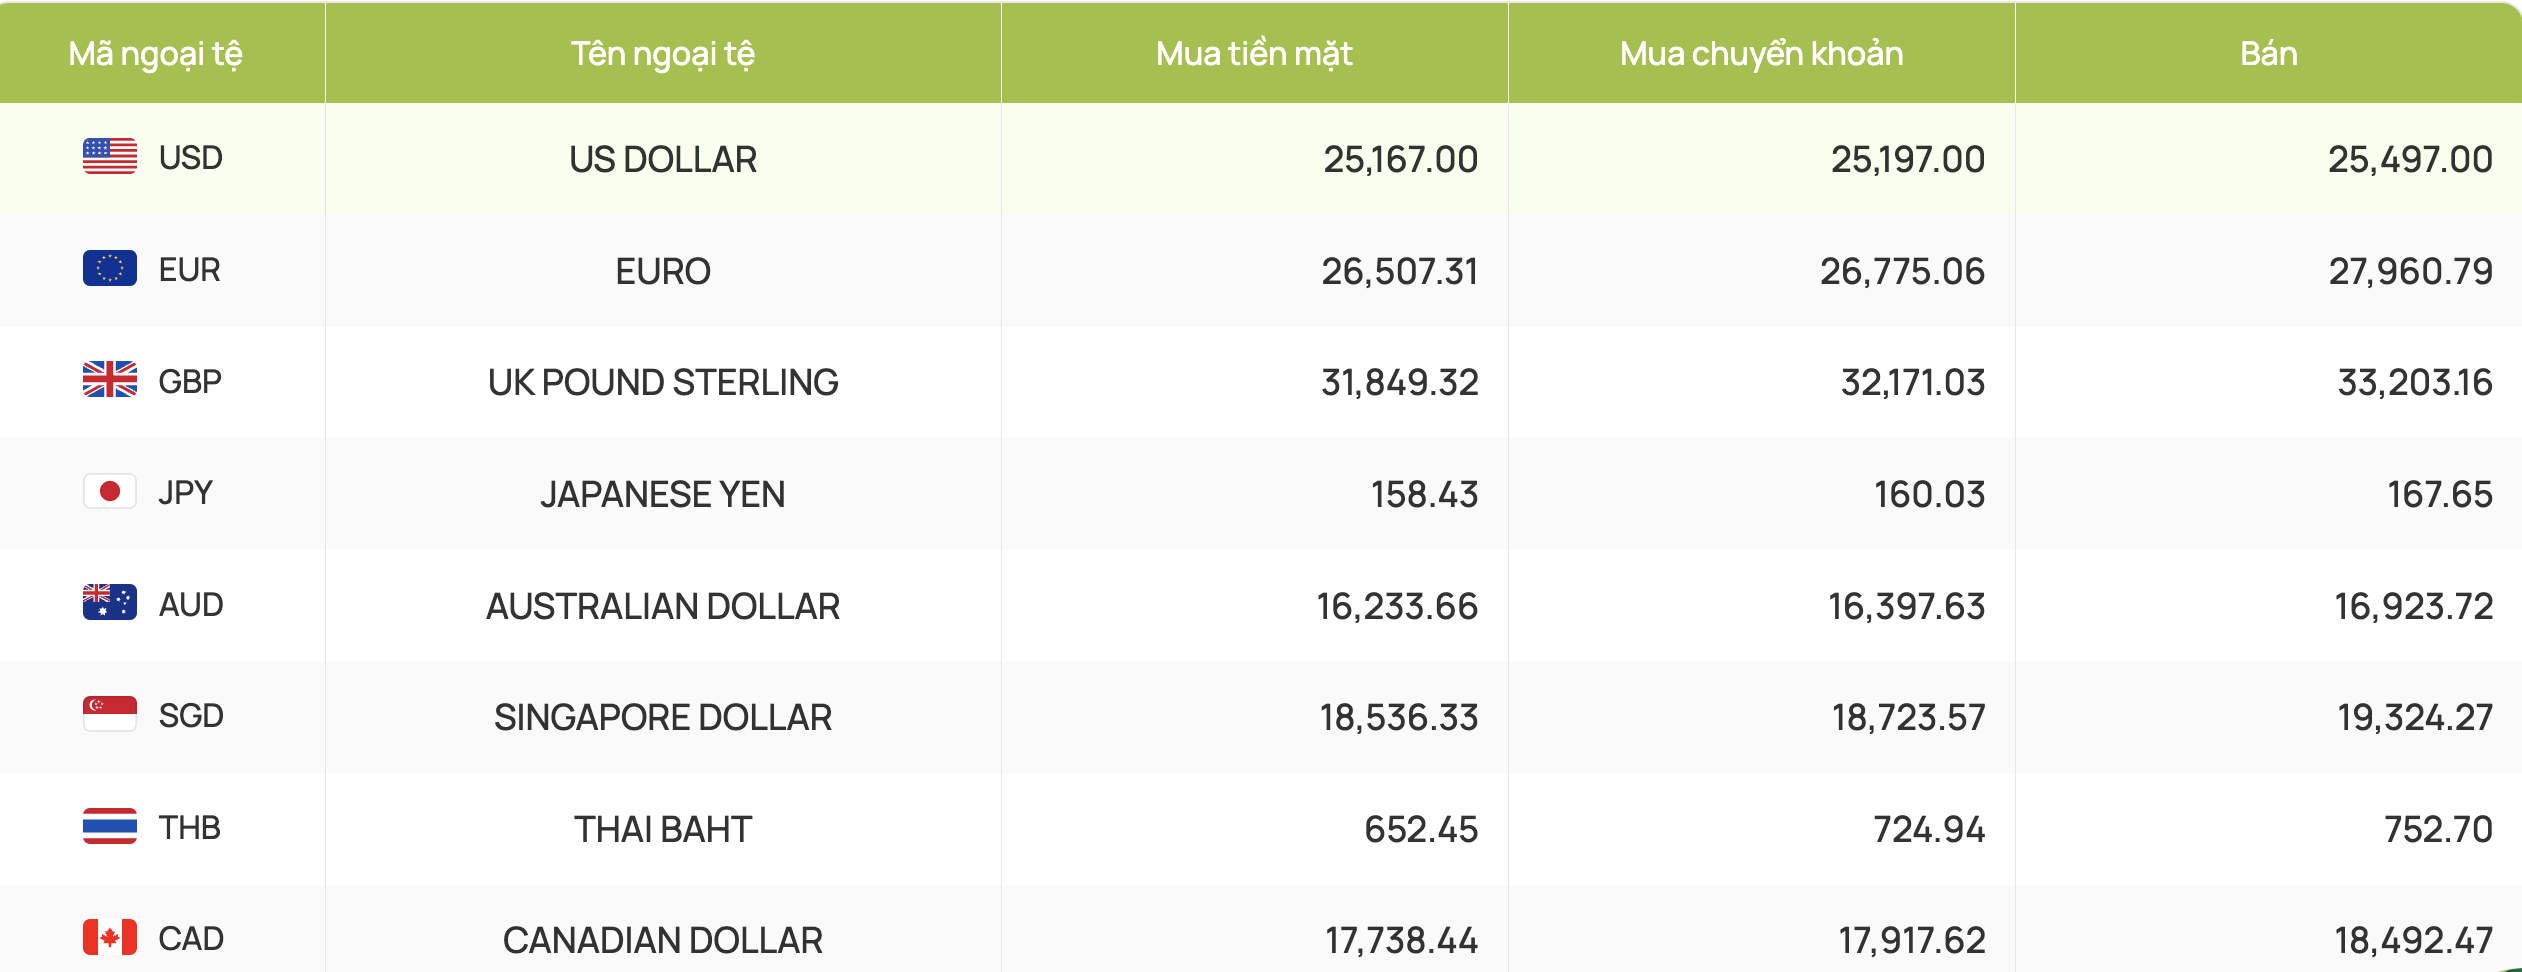The image size is (2522, 972).
Task: Click the Japan flag icon
Action: [x=110, y=492]
